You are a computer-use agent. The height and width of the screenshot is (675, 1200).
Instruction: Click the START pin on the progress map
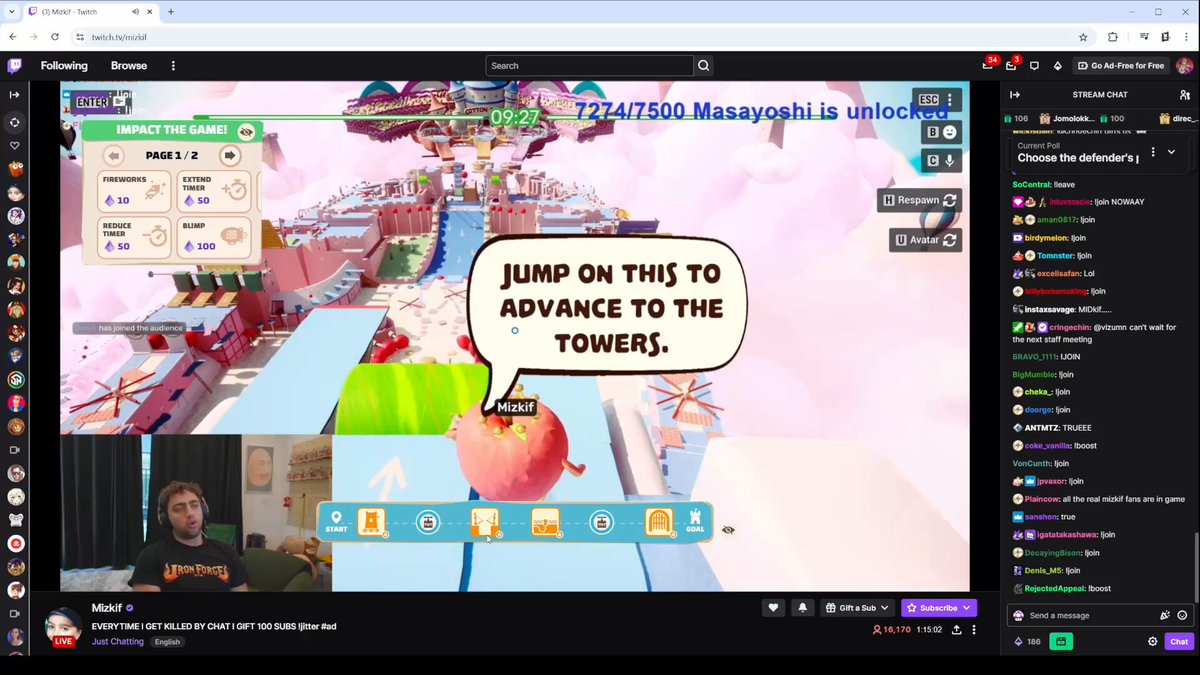tap(336, 522)
